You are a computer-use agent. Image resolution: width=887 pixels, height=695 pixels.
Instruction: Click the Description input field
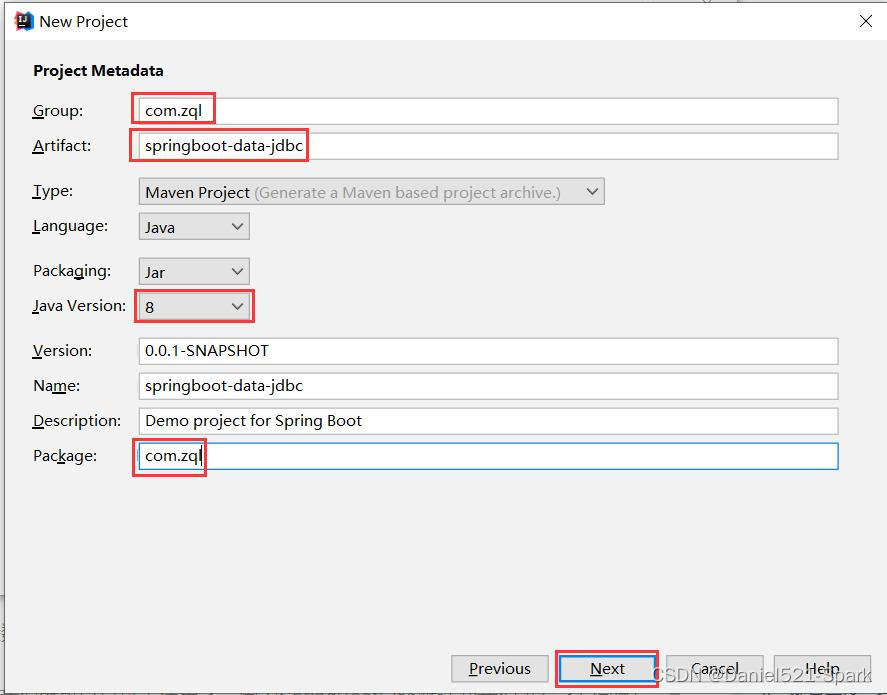pyautogui.click(x=488, y=421)
